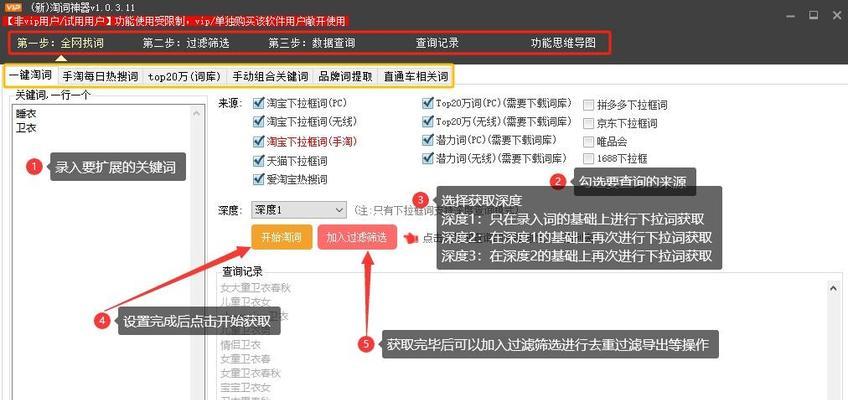Open the 深度 dropdown showing 深度1
The height and width of the screenshot is (400, 848).
click(299, 209)
